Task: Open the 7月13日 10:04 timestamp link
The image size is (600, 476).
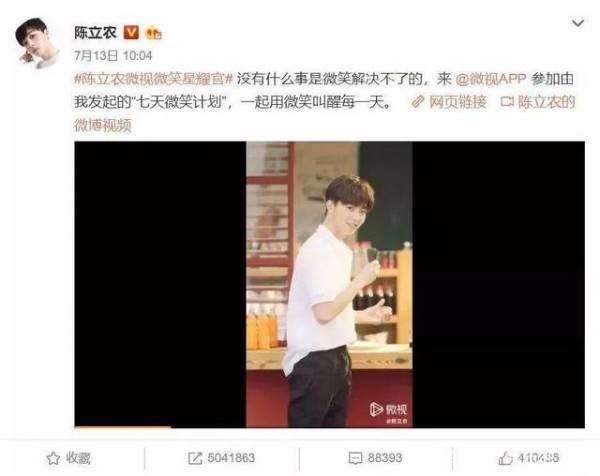Action: [113, 56]
